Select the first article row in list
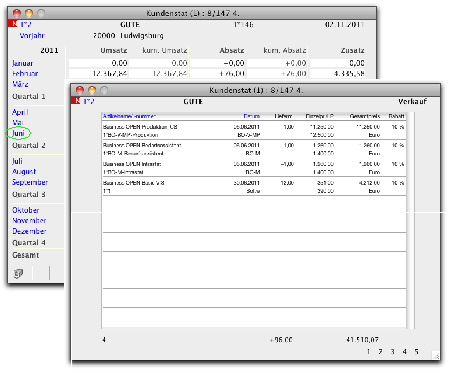Screen dimensions: 453x373 coord(254,131)
